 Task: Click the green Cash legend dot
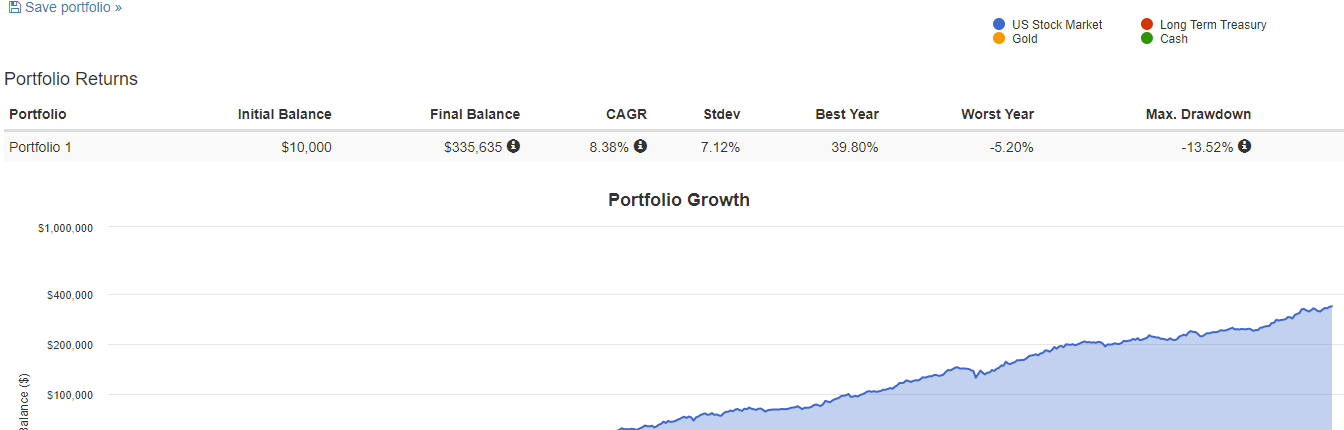1147,39
